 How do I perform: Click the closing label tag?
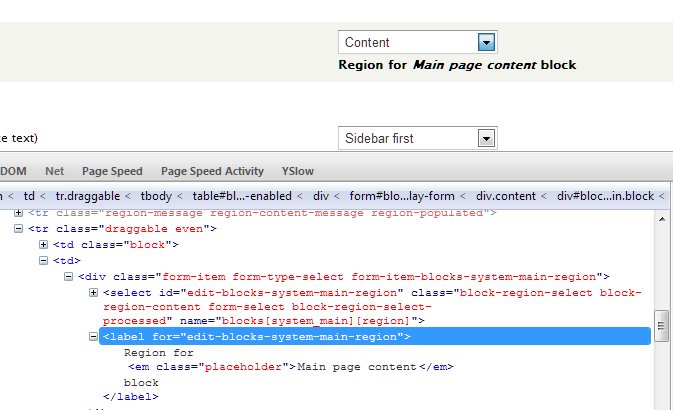pos(130,397)
